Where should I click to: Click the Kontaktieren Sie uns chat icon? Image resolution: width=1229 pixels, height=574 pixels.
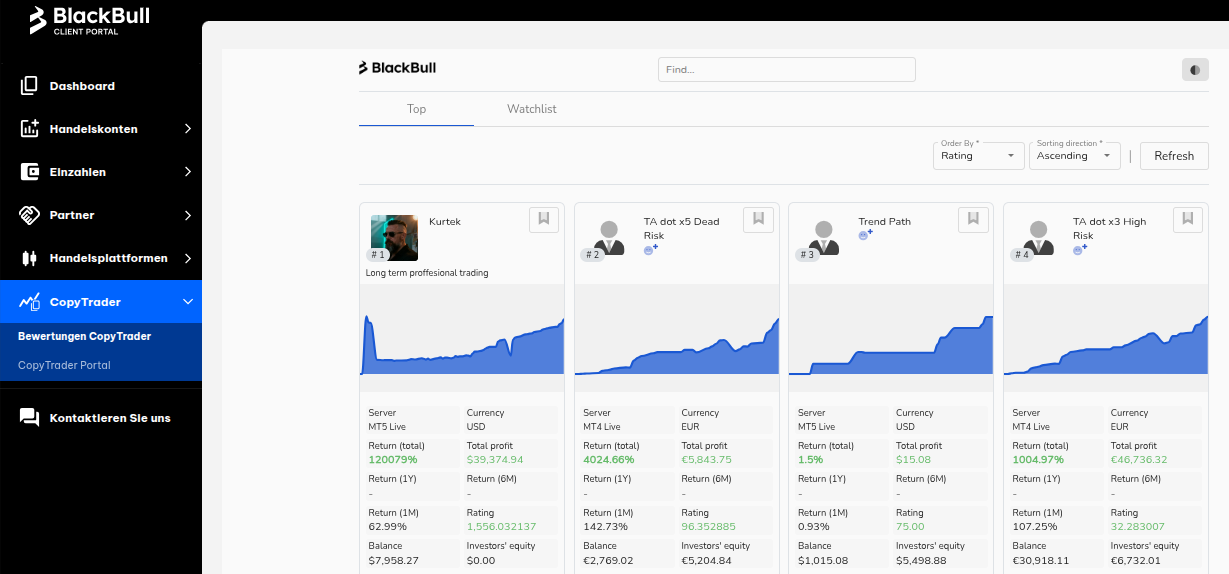[x=29, y=418]
